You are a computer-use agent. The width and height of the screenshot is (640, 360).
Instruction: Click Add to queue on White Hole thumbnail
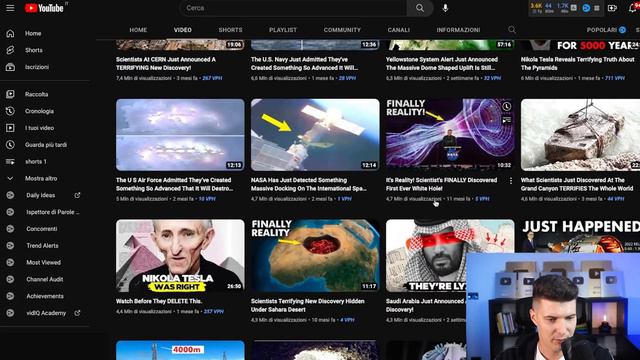[x=507, y=120]
